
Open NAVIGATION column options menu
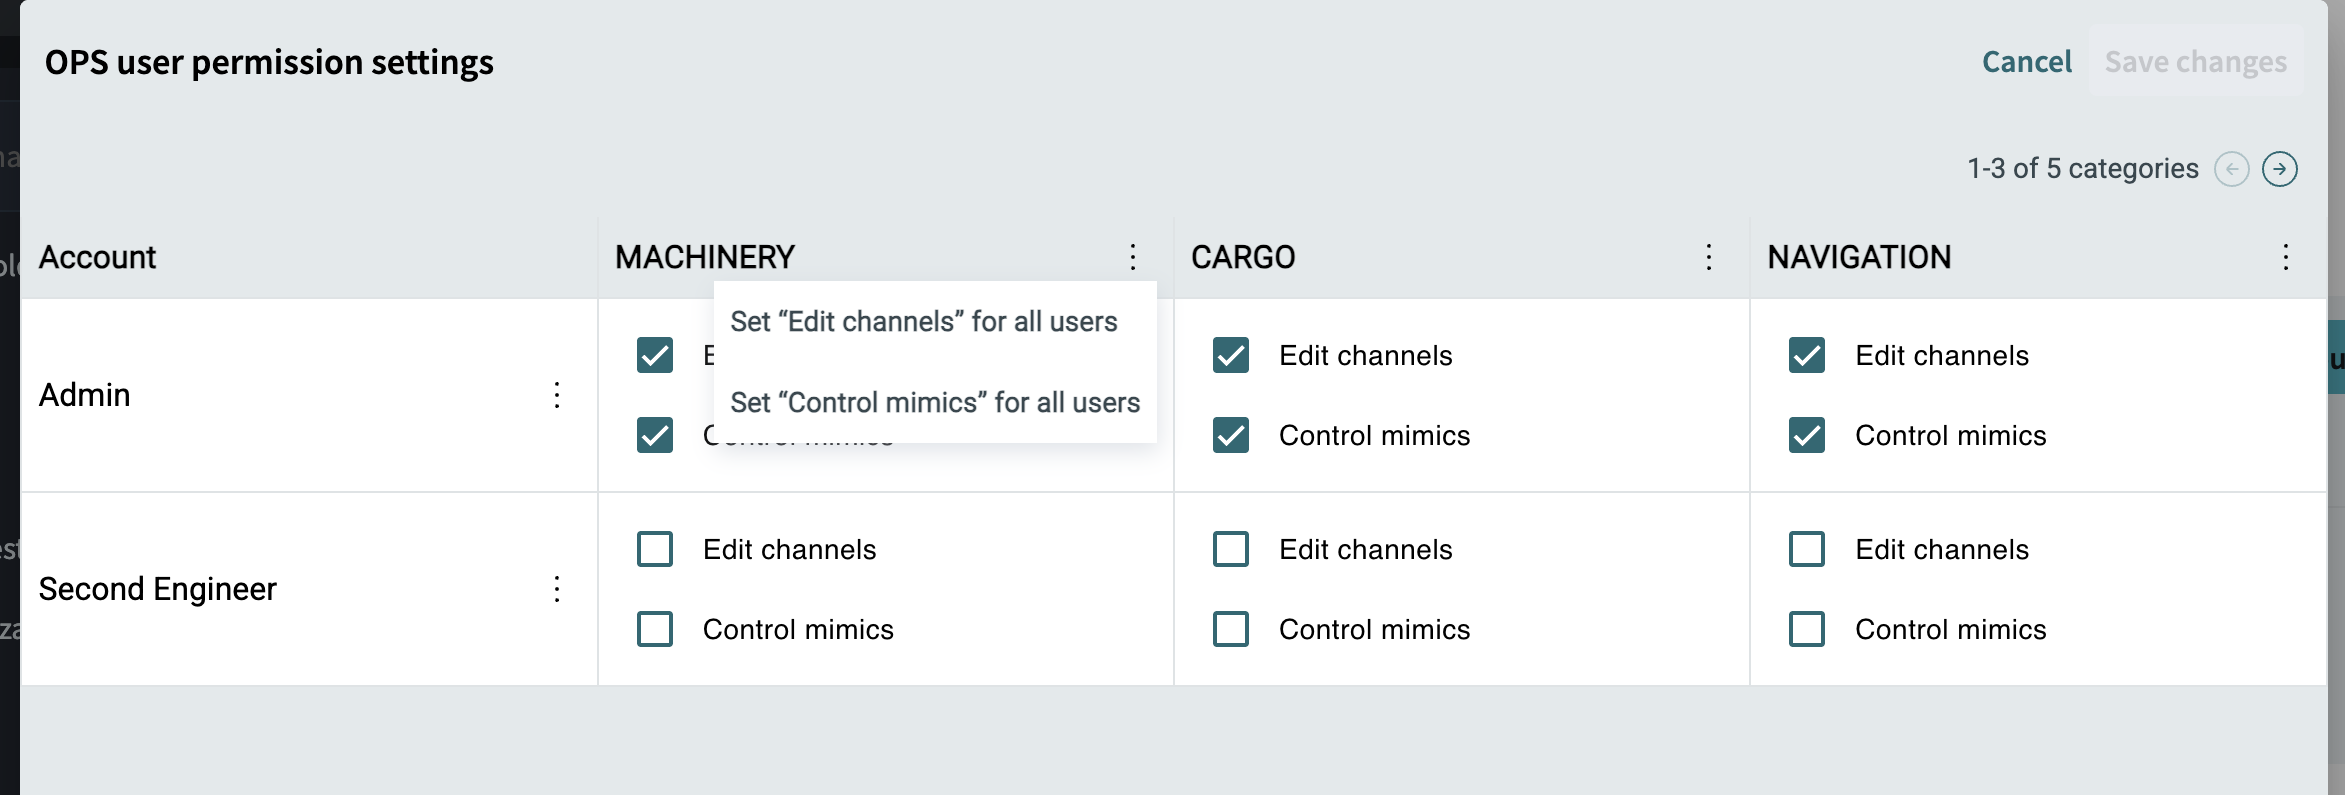[2285, 257]
